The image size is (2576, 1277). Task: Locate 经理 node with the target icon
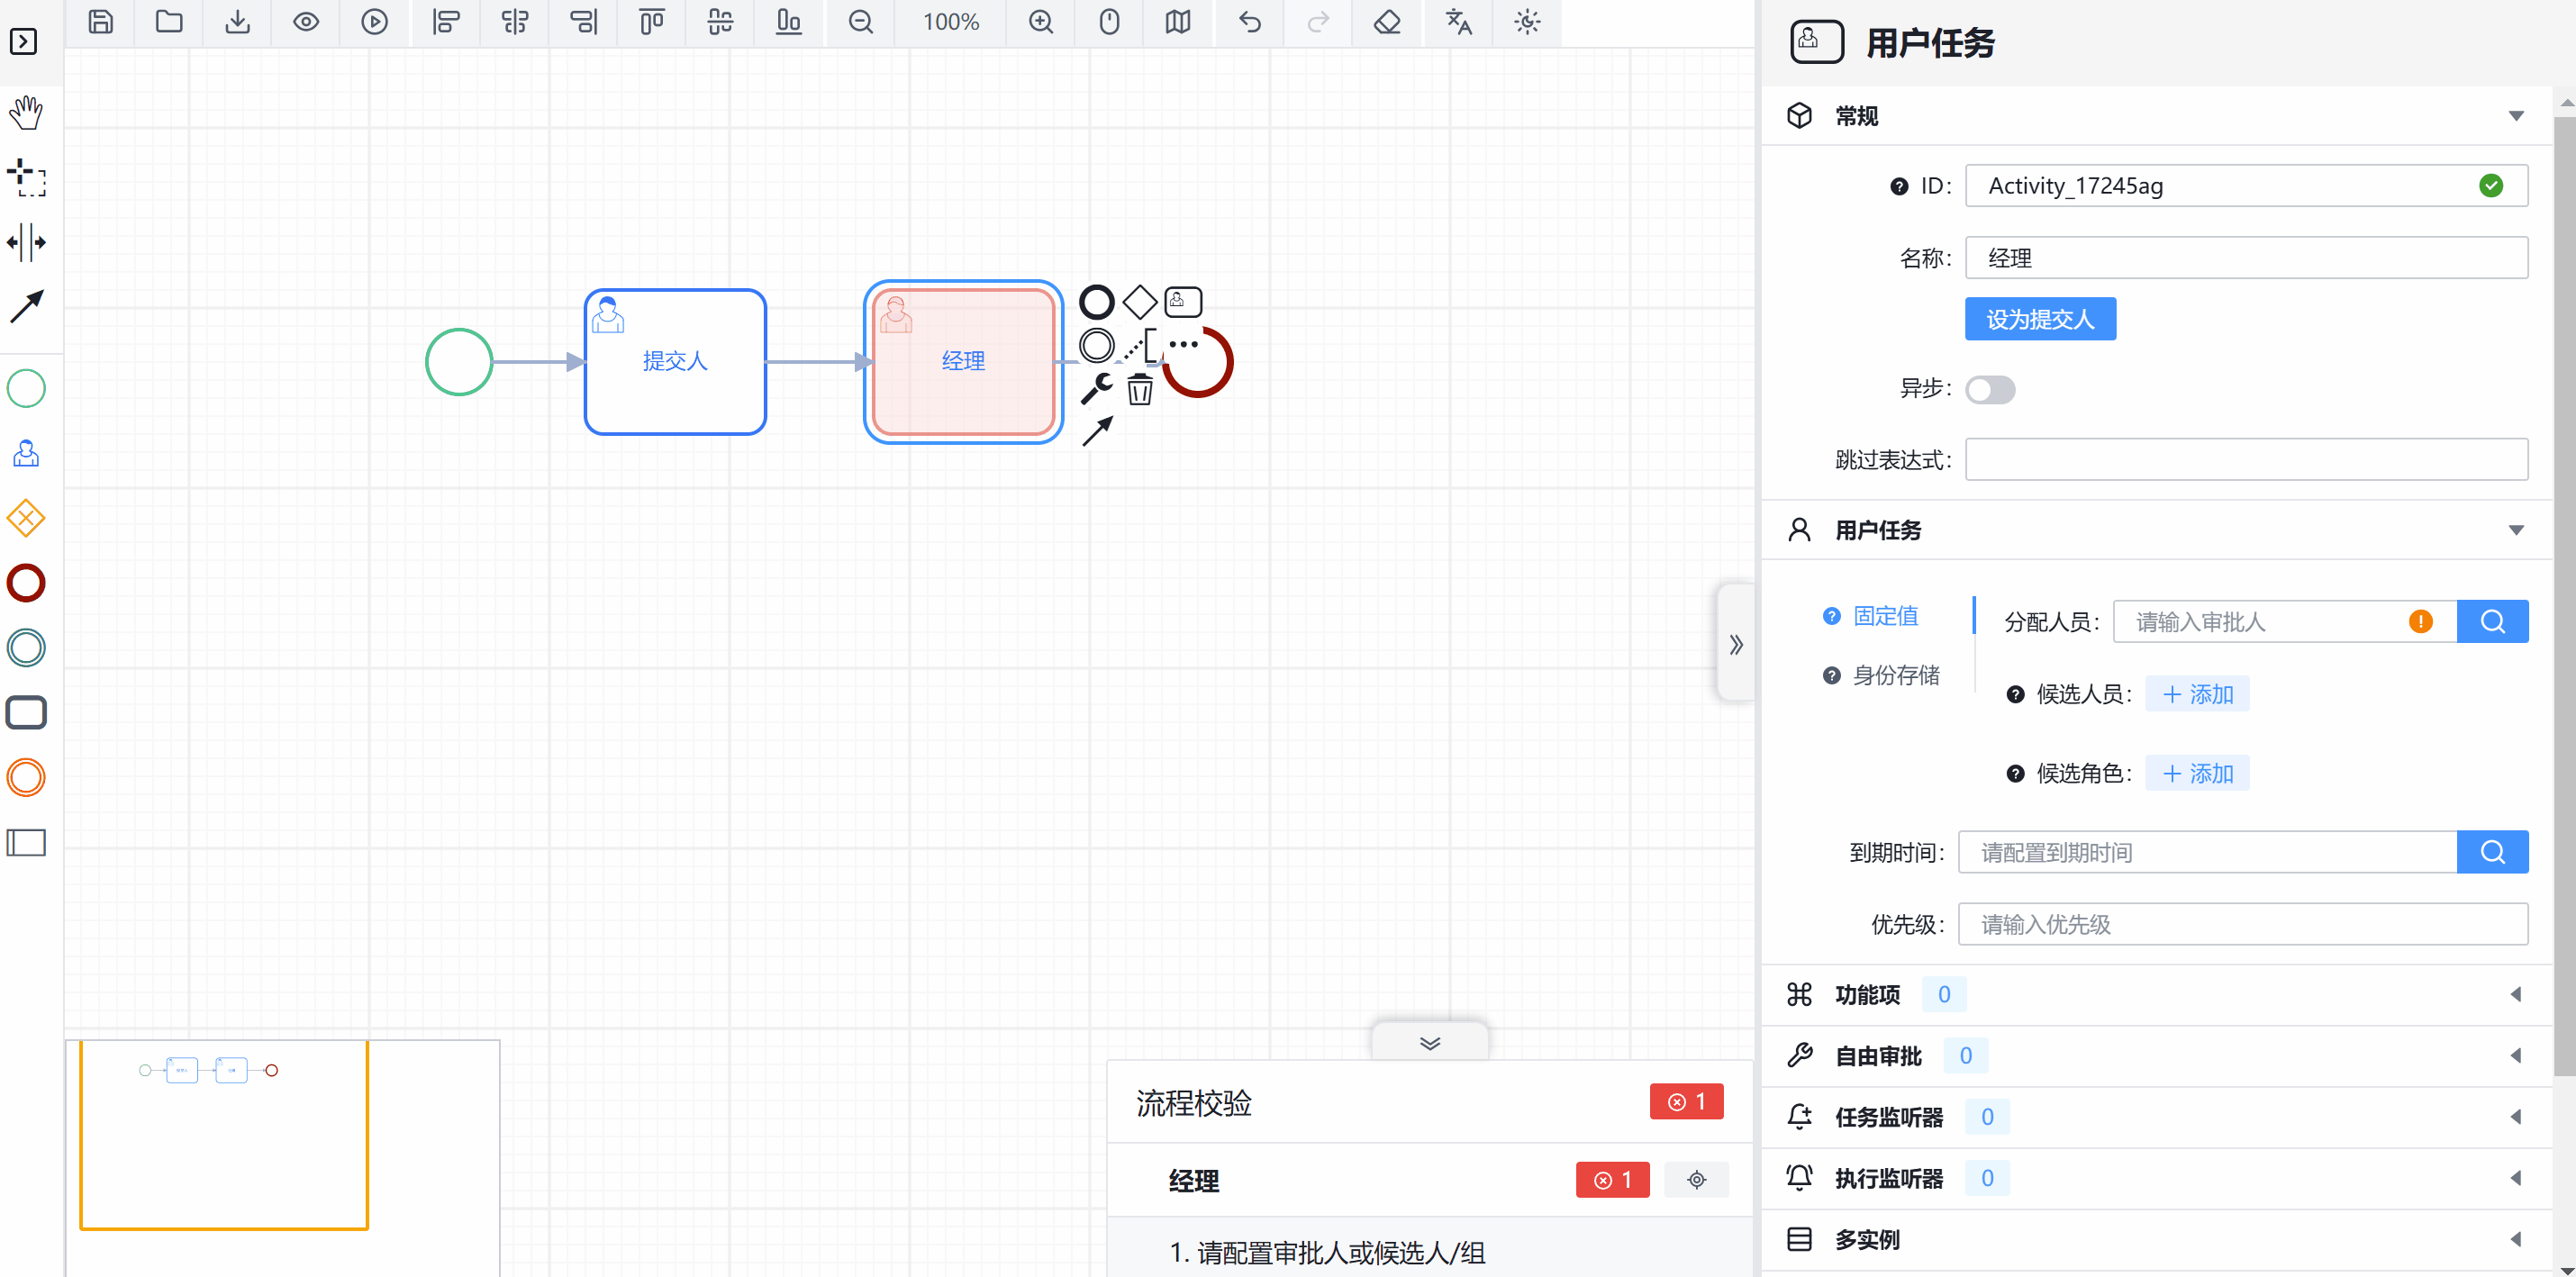(x=1696, y=1180)
